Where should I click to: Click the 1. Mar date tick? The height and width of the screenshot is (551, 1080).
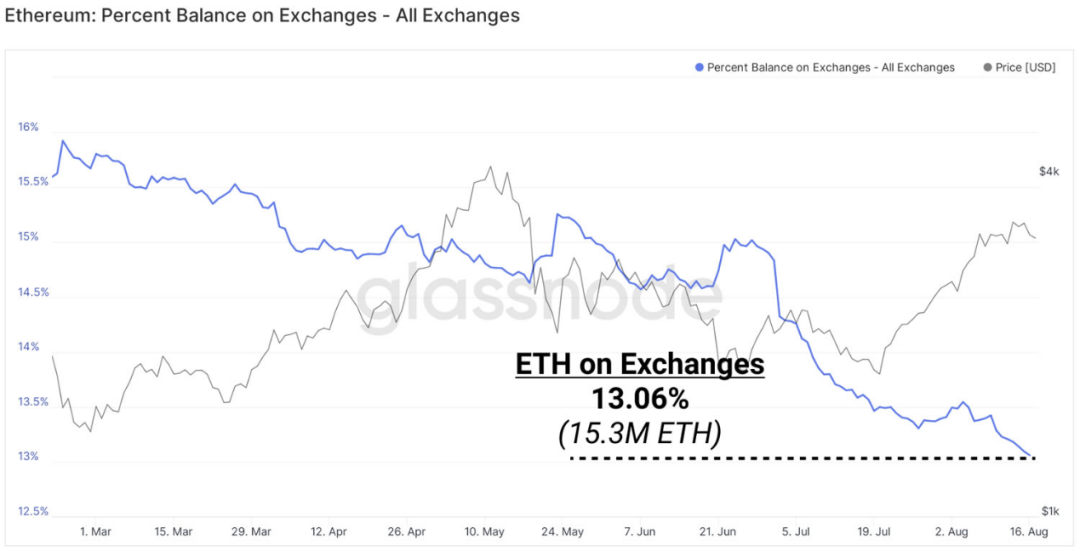(x=96, y=532)
